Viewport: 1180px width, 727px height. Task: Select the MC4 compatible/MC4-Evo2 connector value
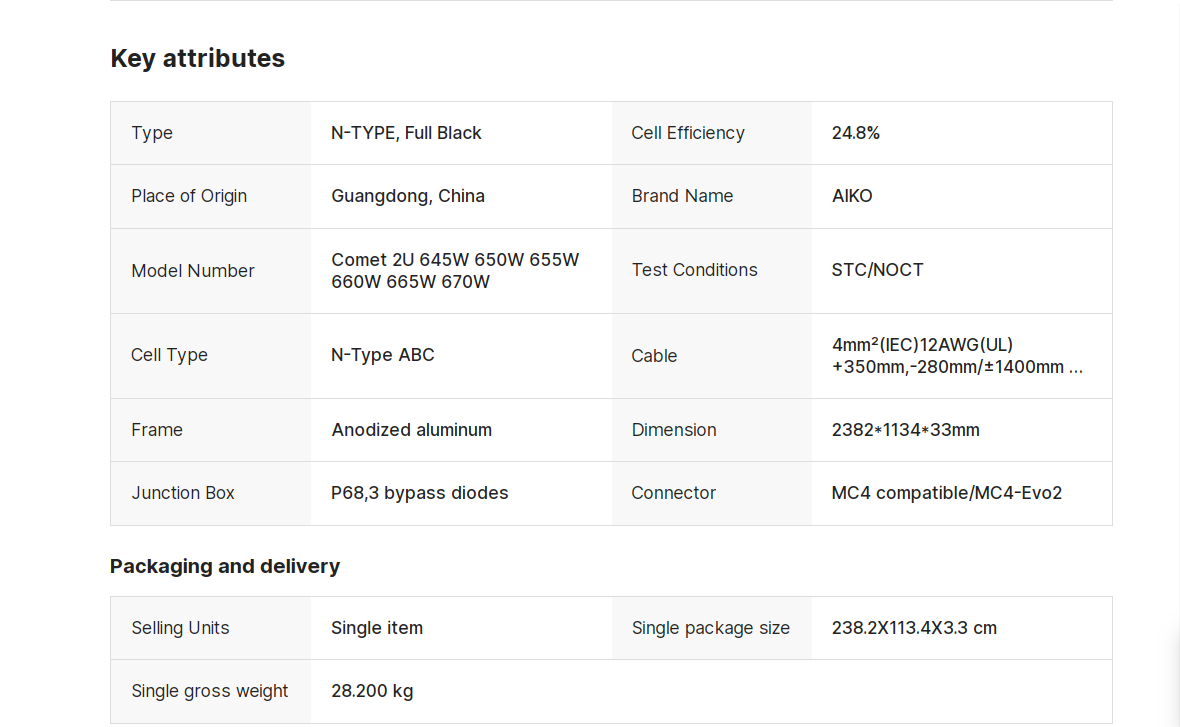click(x=946, y=493)
